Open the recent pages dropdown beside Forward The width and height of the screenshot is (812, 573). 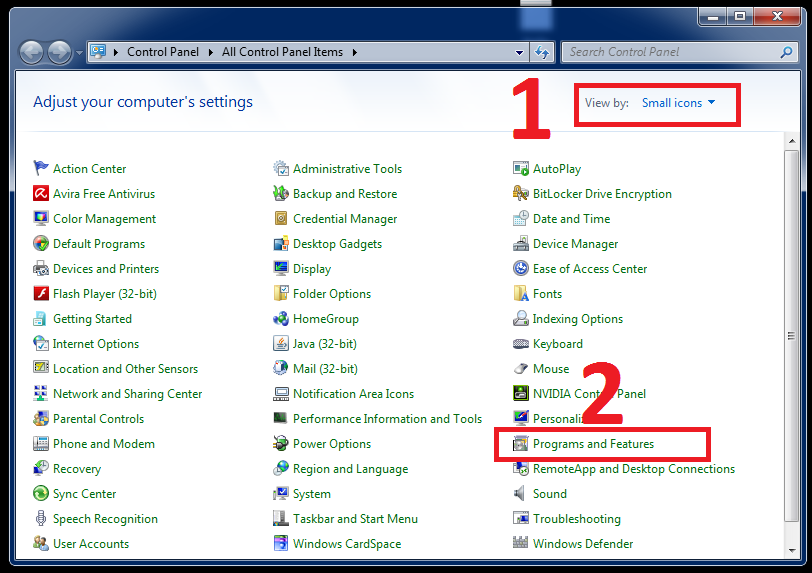tap(79, 52)
